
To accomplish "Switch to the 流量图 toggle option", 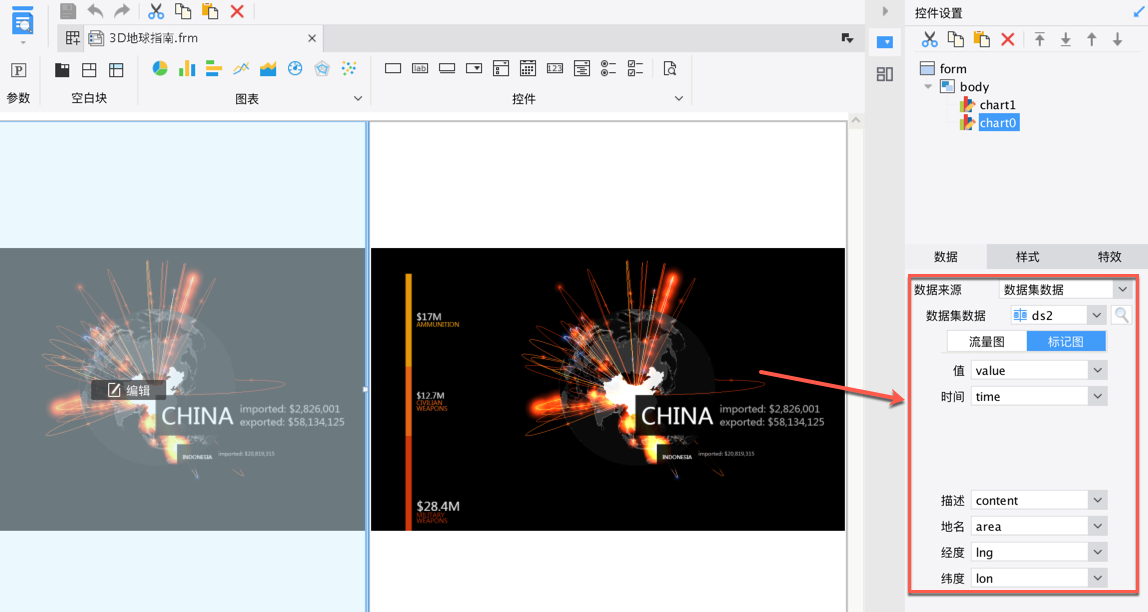I will (x=987, y=341).
